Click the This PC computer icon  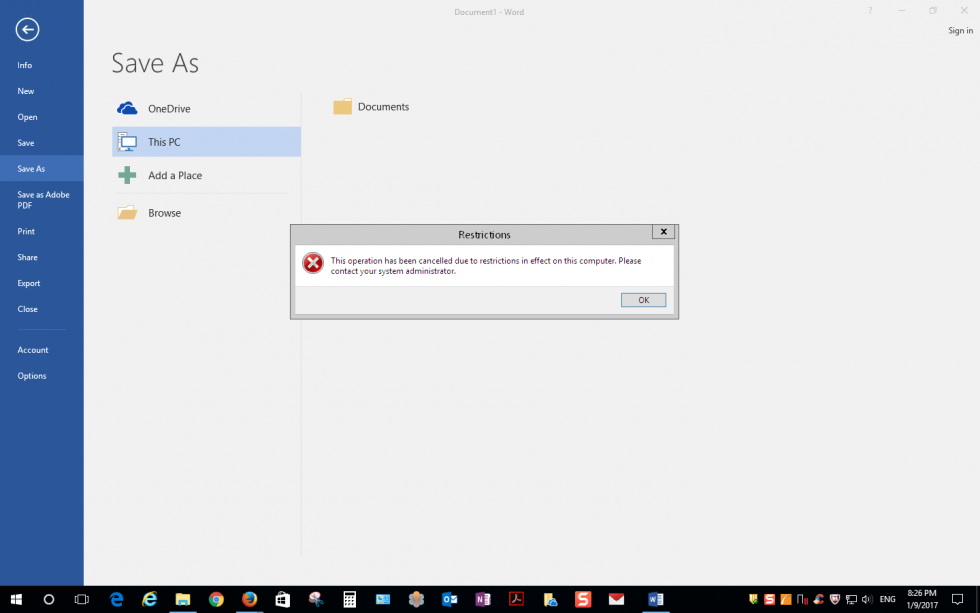(127, 142)
